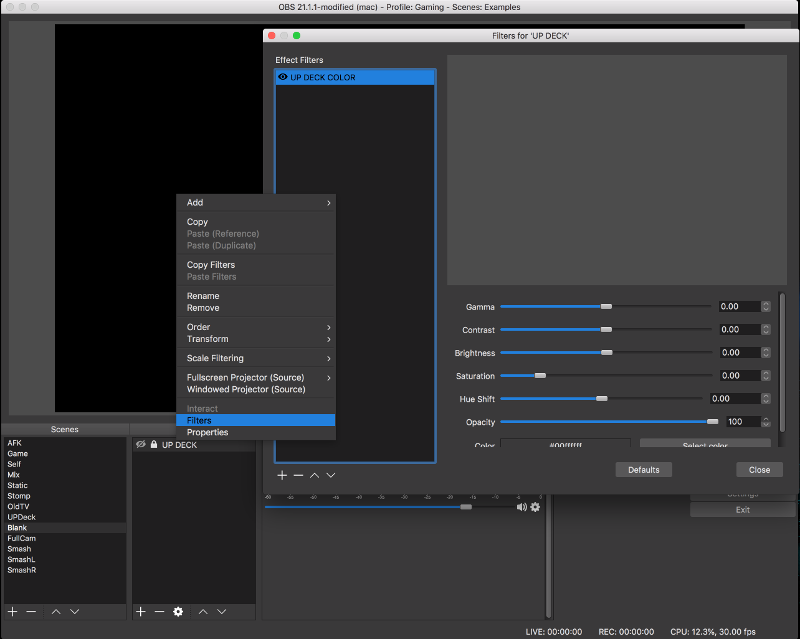
Task: Click the Saturation slider handle
Action: point(540,376)
